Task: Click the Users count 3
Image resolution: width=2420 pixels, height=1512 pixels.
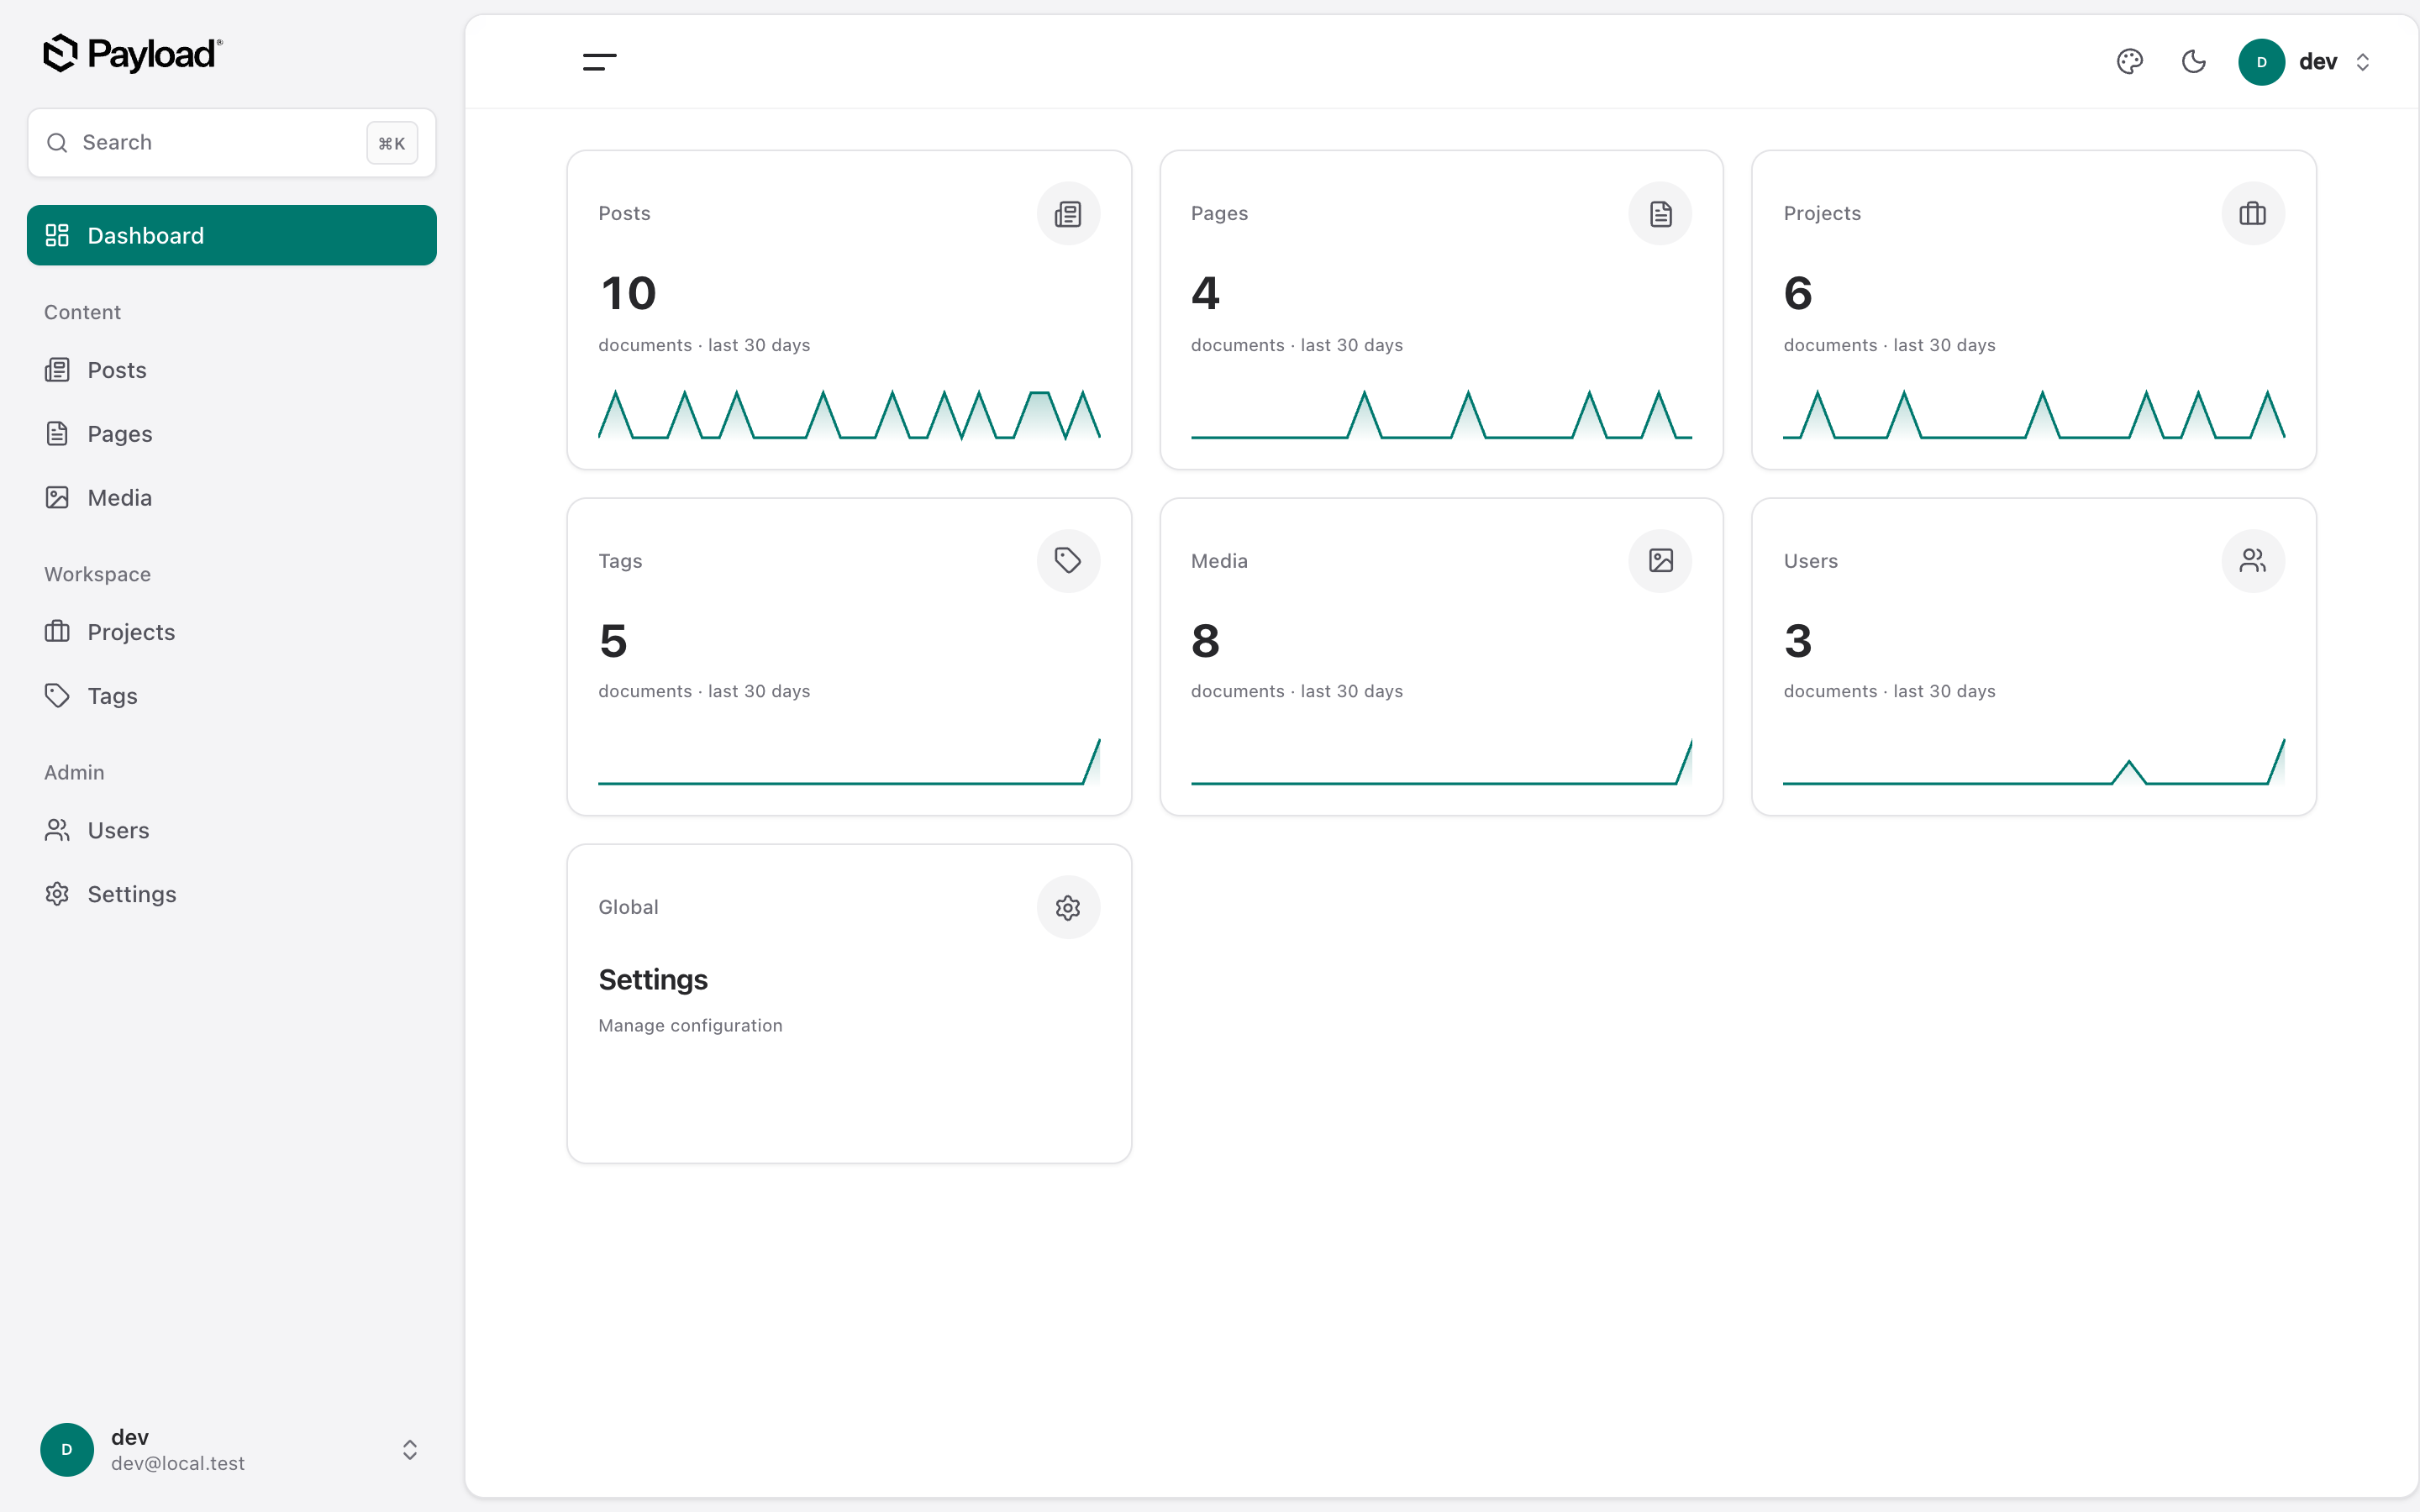Action: tap(1797, 640)
